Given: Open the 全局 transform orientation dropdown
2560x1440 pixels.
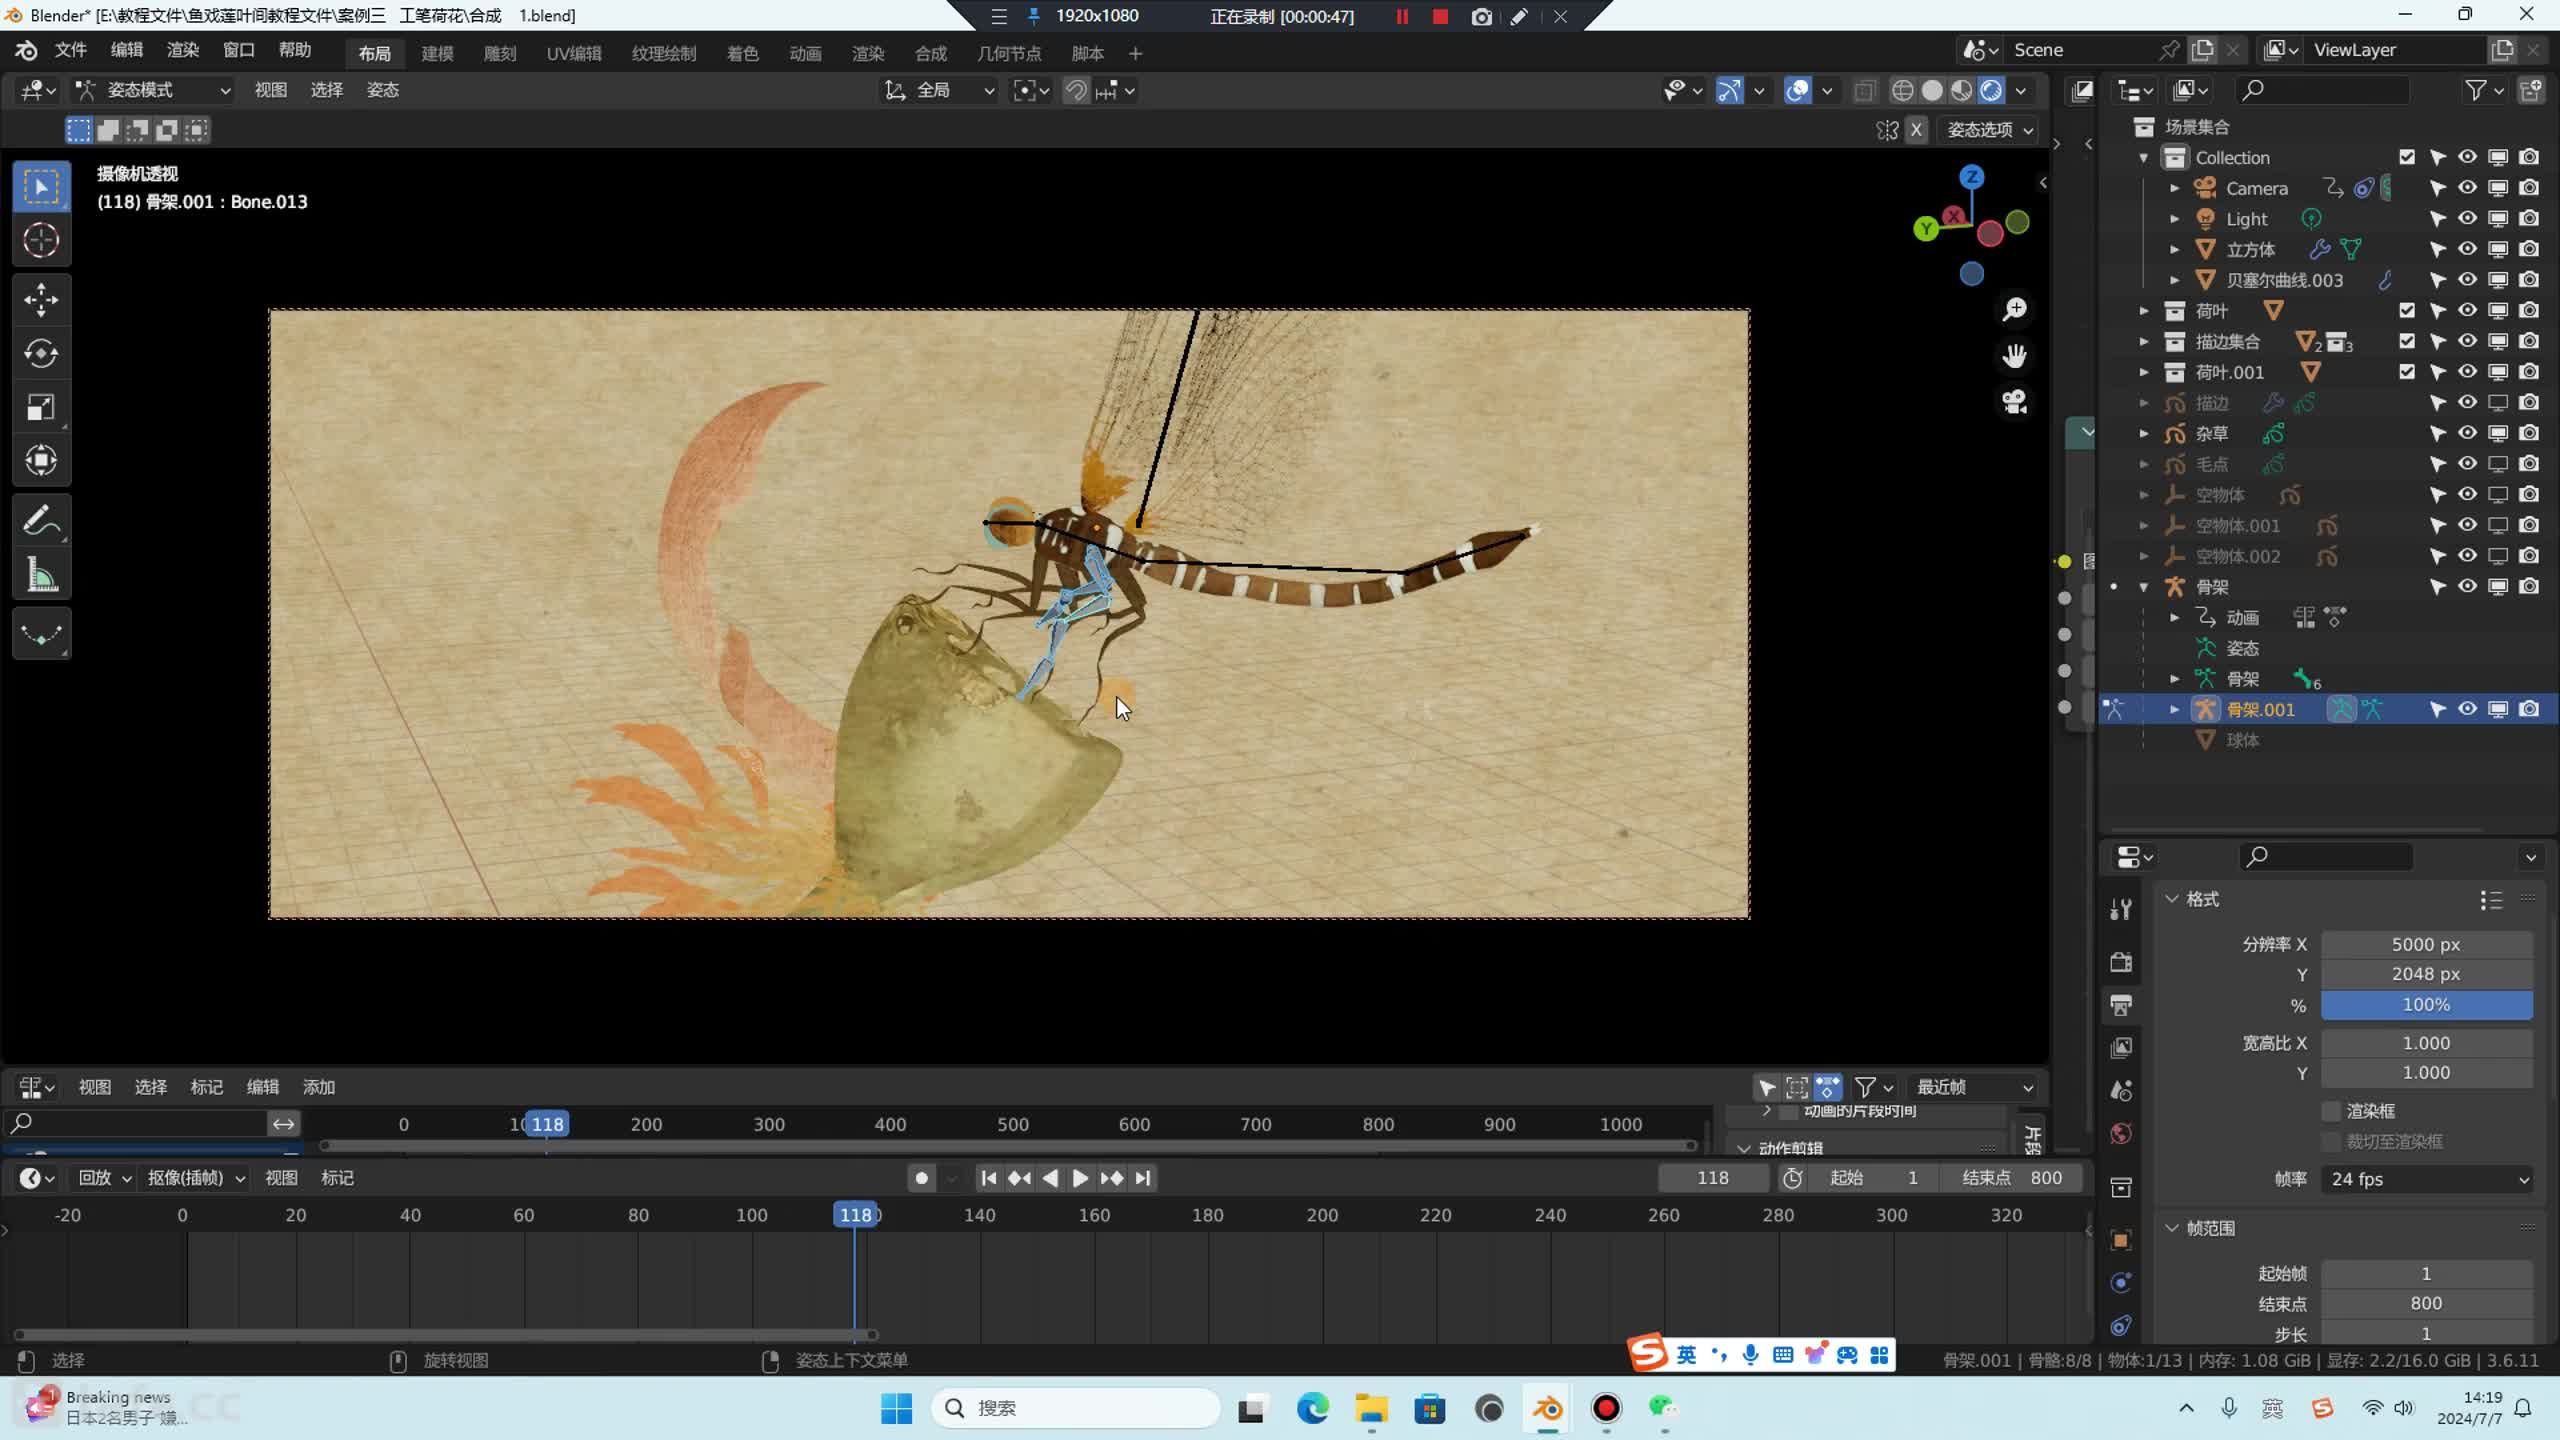Looking at the screenshot, I should pos(940,91).
